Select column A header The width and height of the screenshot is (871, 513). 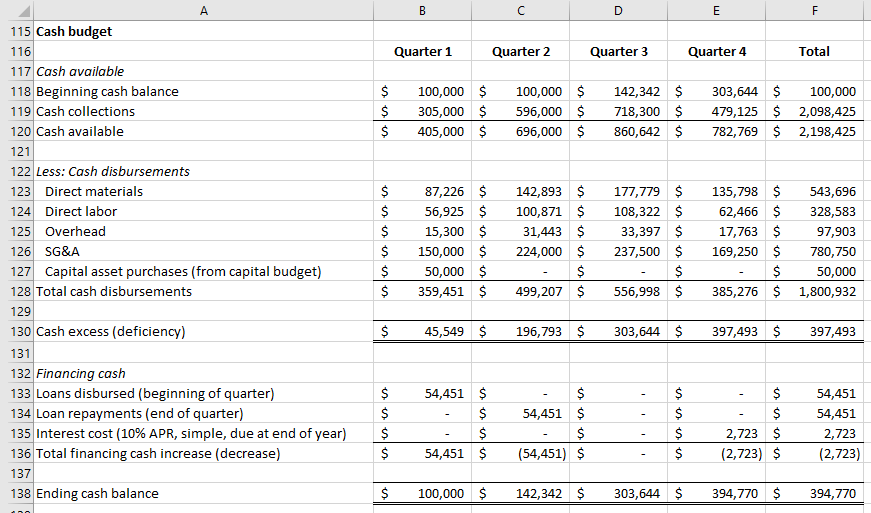click(203, 10)
